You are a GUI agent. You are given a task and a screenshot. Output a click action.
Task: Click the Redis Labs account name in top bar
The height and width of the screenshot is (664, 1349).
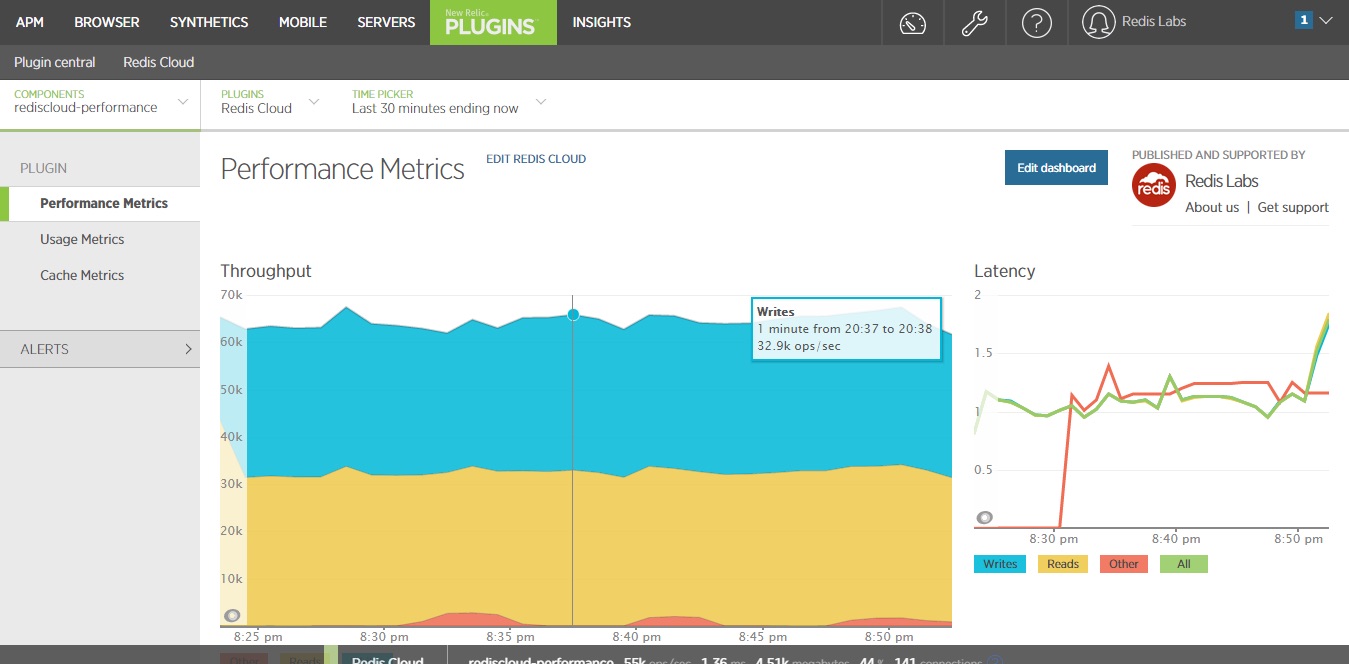(x=1153, y=21)
